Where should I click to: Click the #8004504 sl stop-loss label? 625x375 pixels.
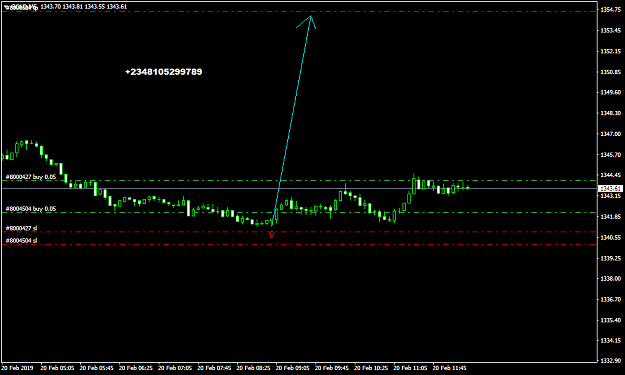click(22, 241)
